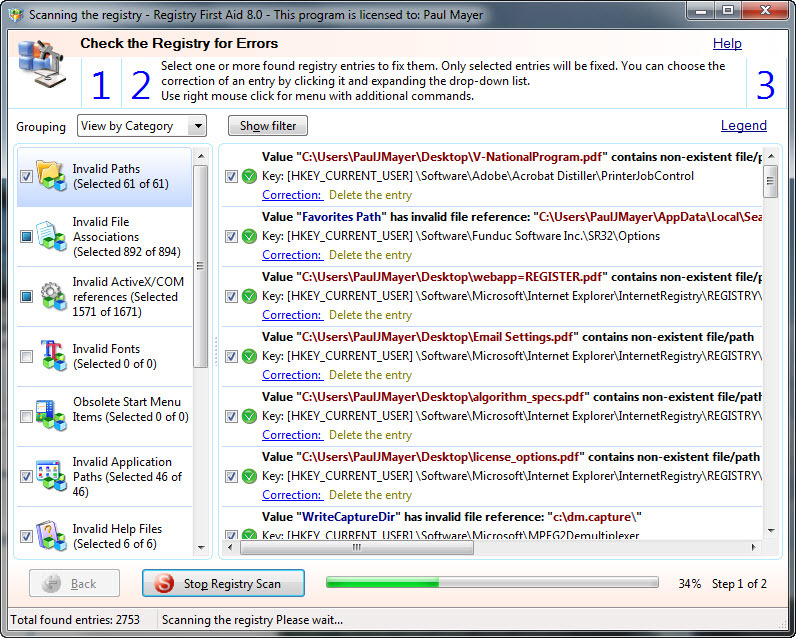Go to wizard step 2

pyautogui.click(x=141, y=85)
